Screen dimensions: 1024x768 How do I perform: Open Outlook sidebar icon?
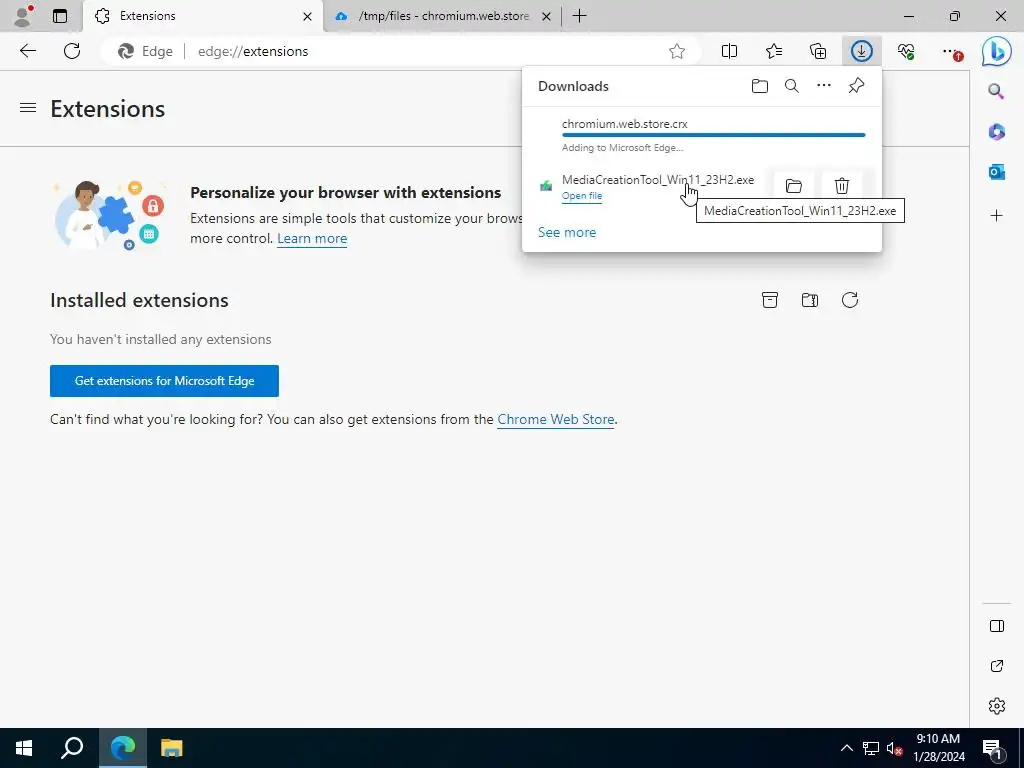(996, 172)
